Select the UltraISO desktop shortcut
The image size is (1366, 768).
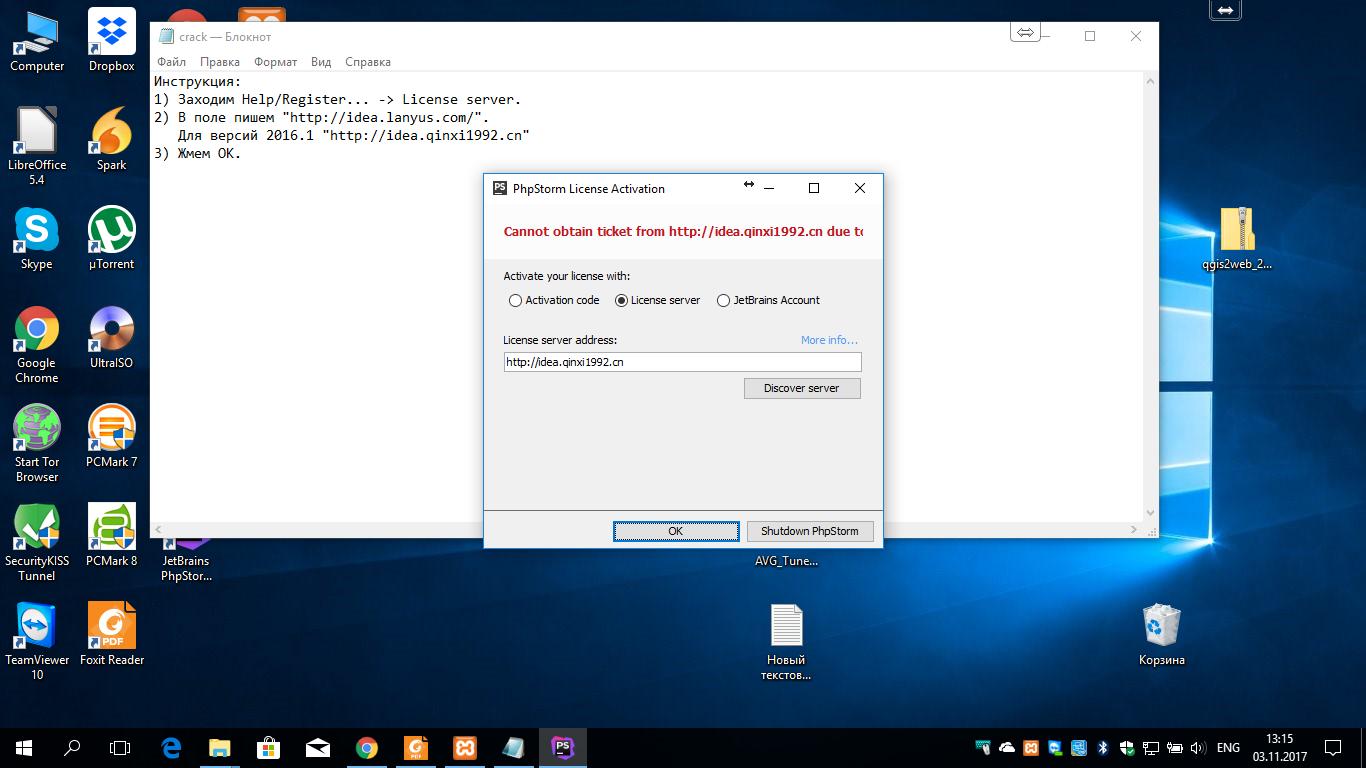click(x=112, y=338)
